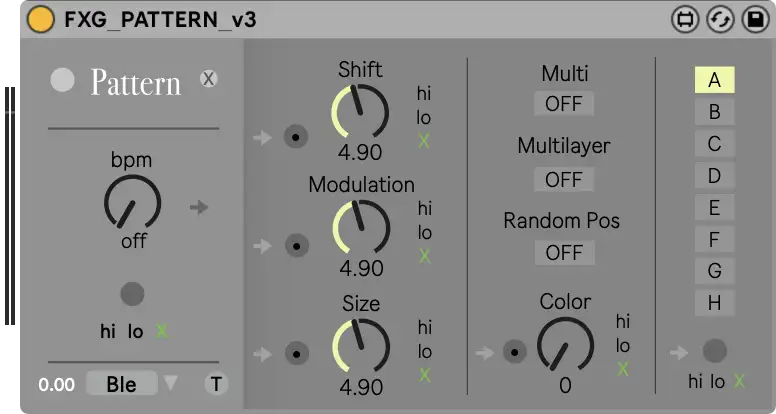The width and height of the screenshot is (776, 414).
Task: Adjust the Size knob
Action: pos(361,346)
